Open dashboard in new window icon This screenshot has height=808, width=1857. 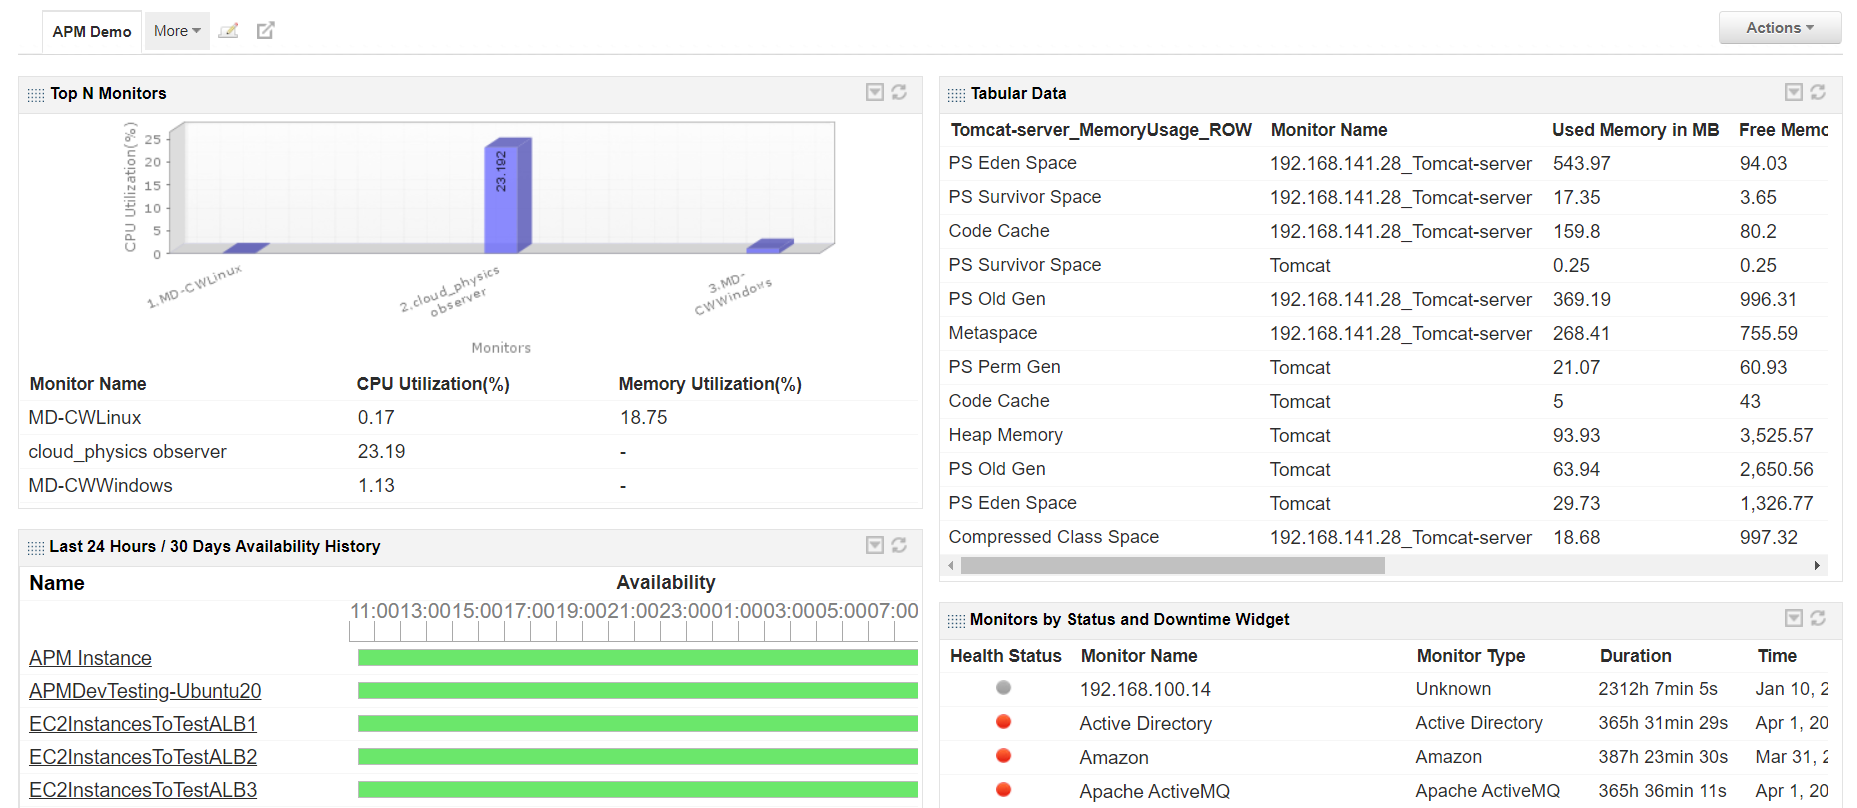click(x=265, y=31)
